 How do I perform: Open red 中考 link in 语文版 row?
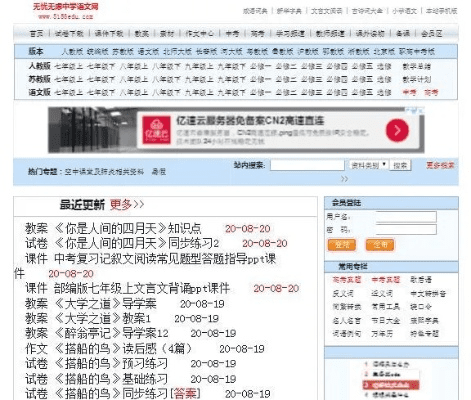[409, 92]
